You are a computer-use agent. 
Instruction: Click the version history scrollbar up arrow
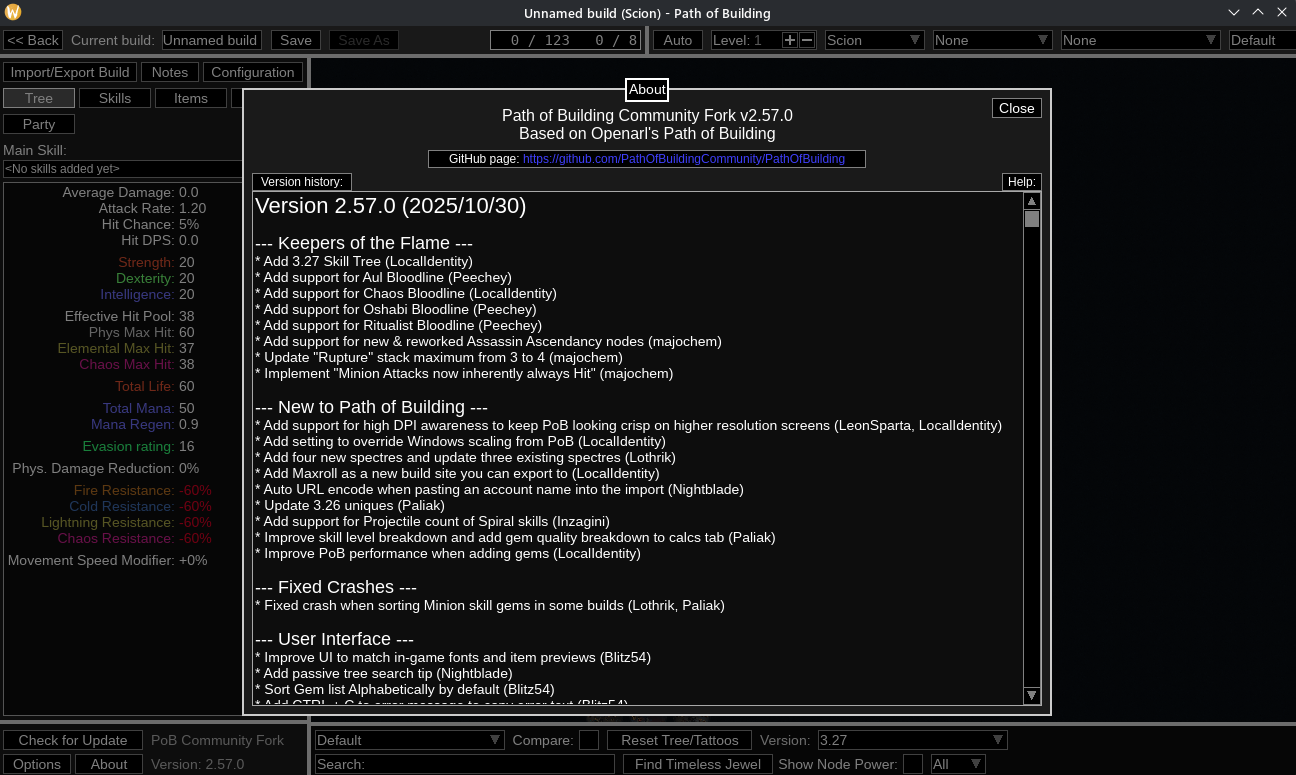point(1032,201)
